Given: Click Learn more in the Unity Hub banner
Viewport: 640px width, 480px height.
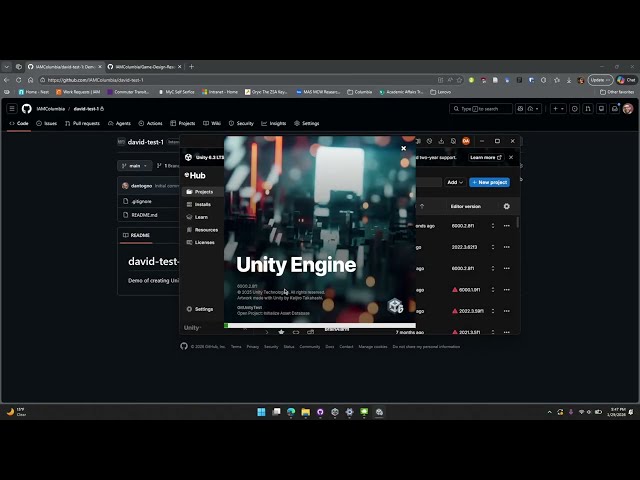Looking at the screenshot, I should click(x=486, y=158).
